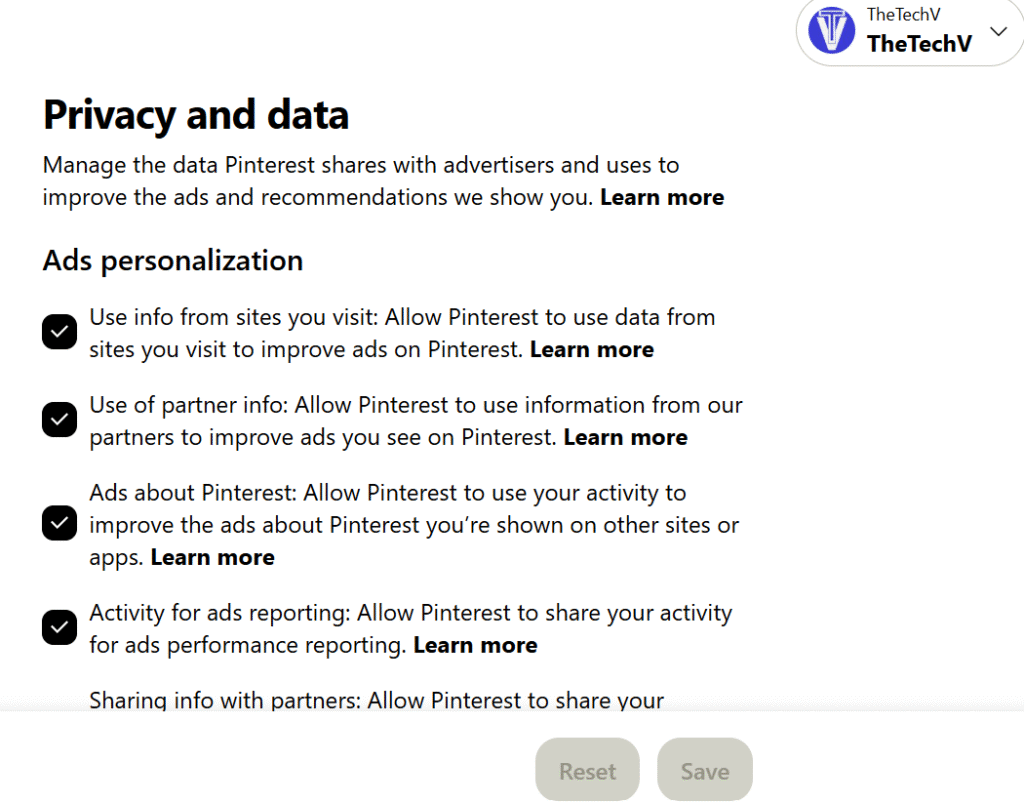Uncheck 'Activity for ads reporting' checkbox
This screenshot has width=1024, height=803.
[59, 627]
